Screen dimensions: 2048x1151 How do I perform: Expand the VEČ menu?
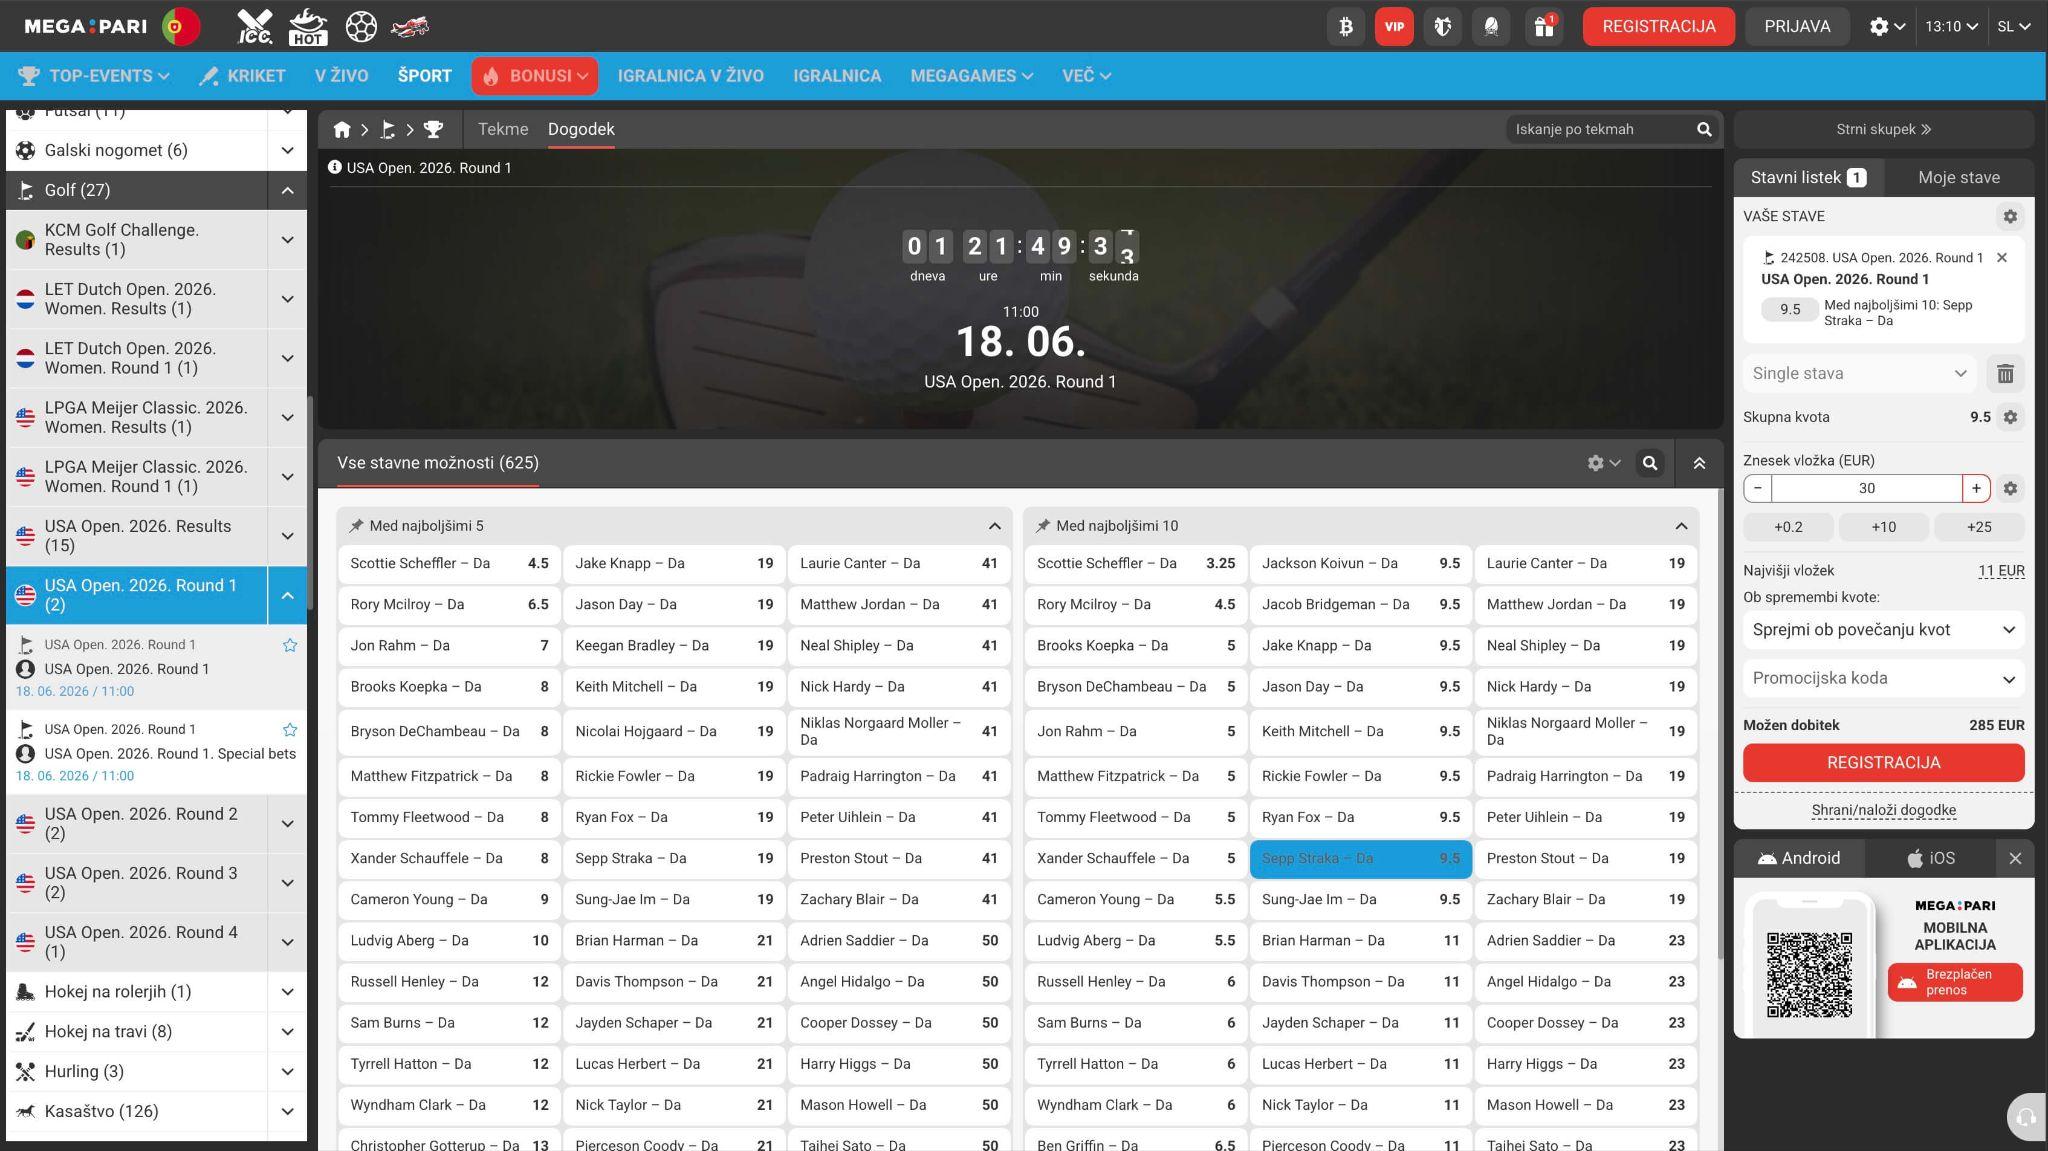click(x=1086, y=76)
